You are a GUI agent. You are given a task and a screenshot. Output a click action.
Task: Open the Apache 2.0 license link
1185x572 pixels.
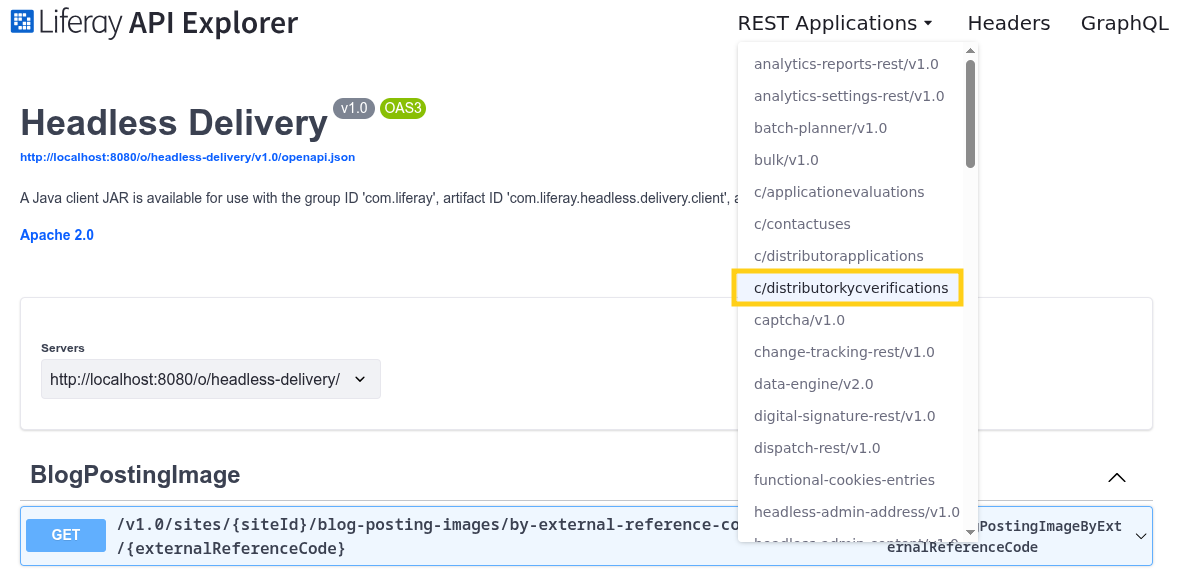[57, 235]
